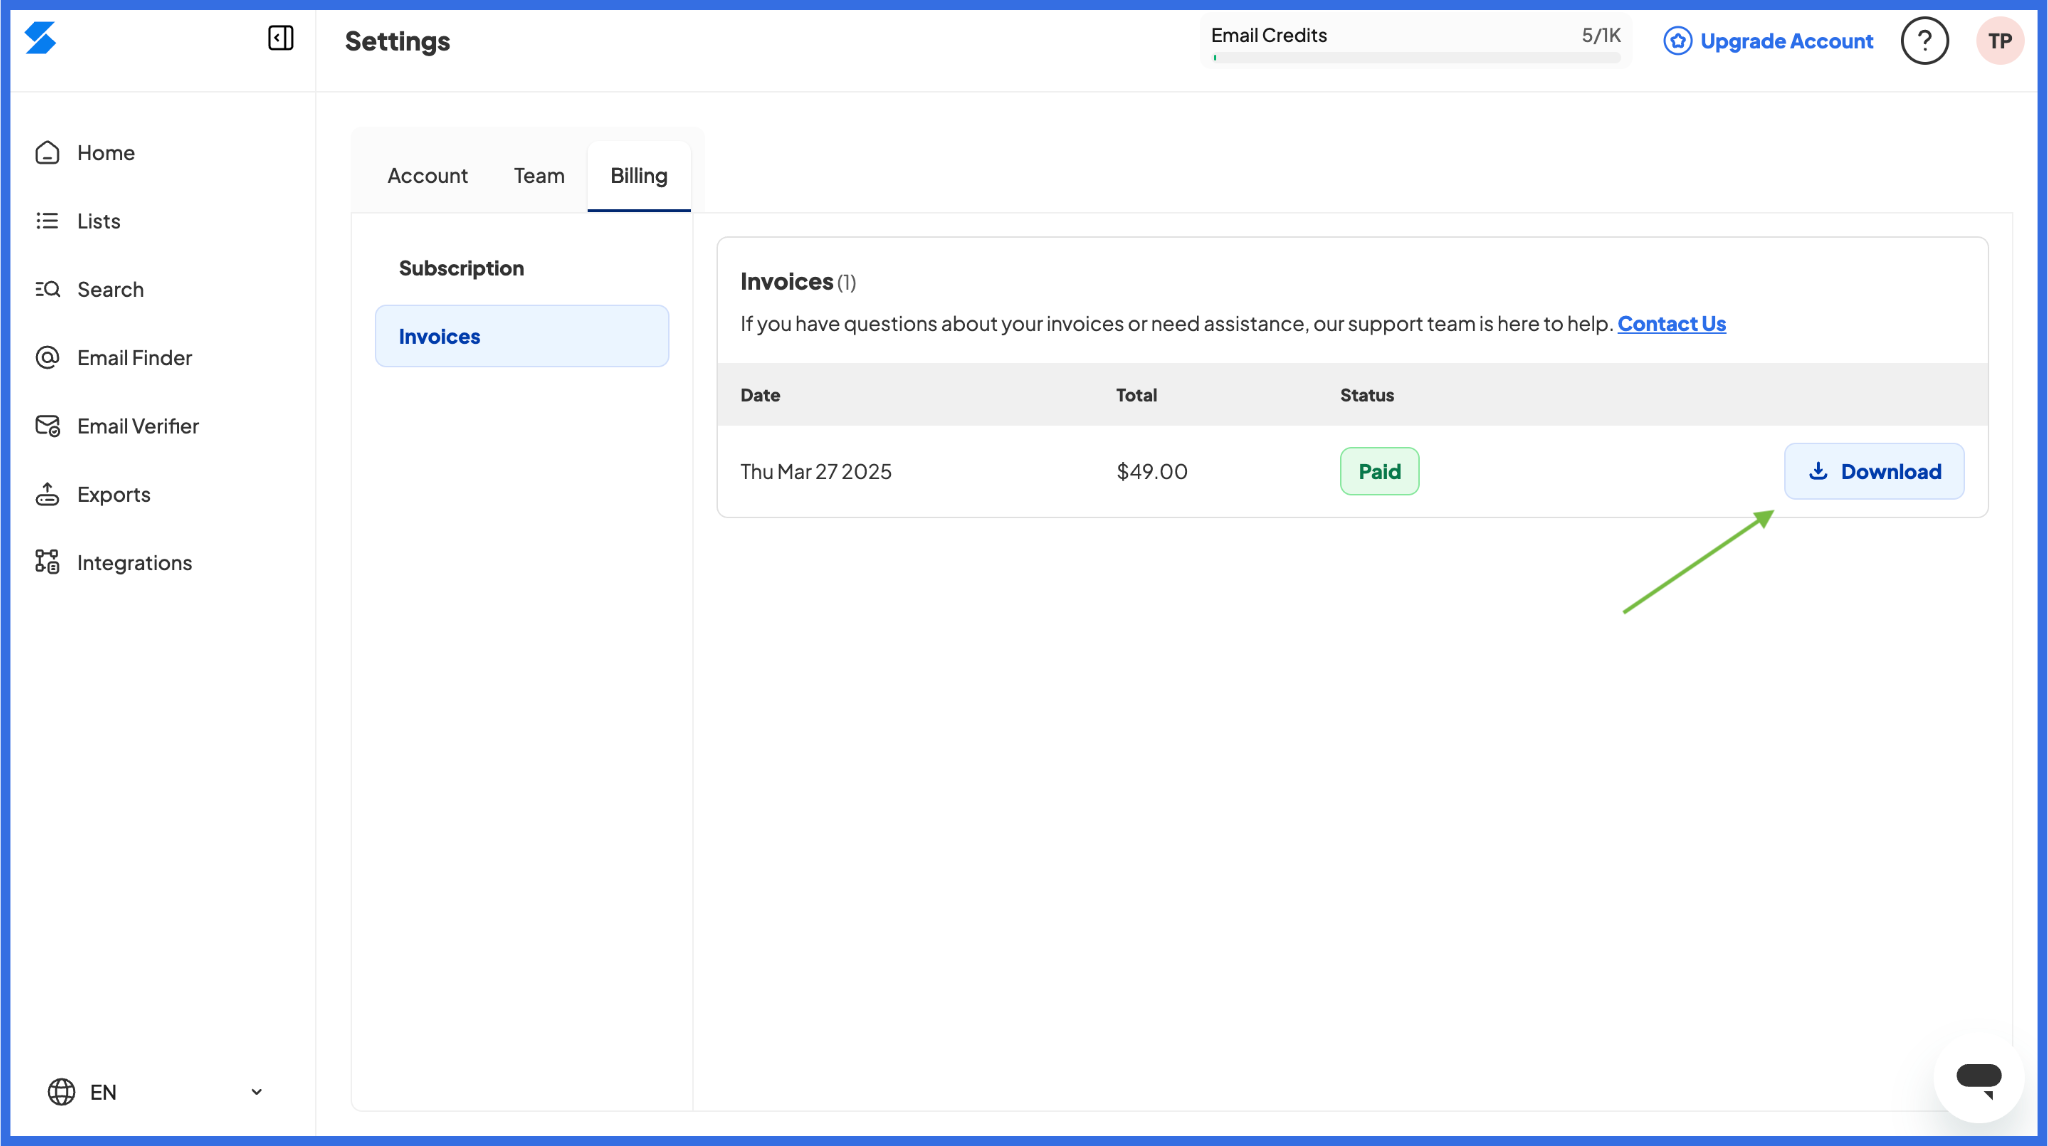Open the help question mark icon

pyautogui.click(x=1924, y=41)
